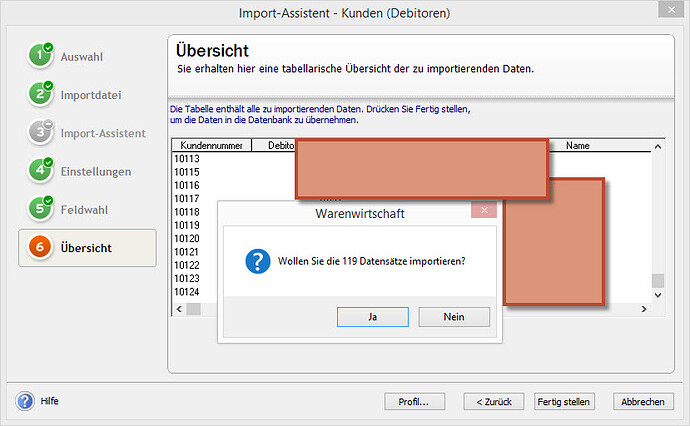690x426 pixels.
Task: Click the question mark icon in Warenwirtschaft dialog
Action: tap(258, 261)
